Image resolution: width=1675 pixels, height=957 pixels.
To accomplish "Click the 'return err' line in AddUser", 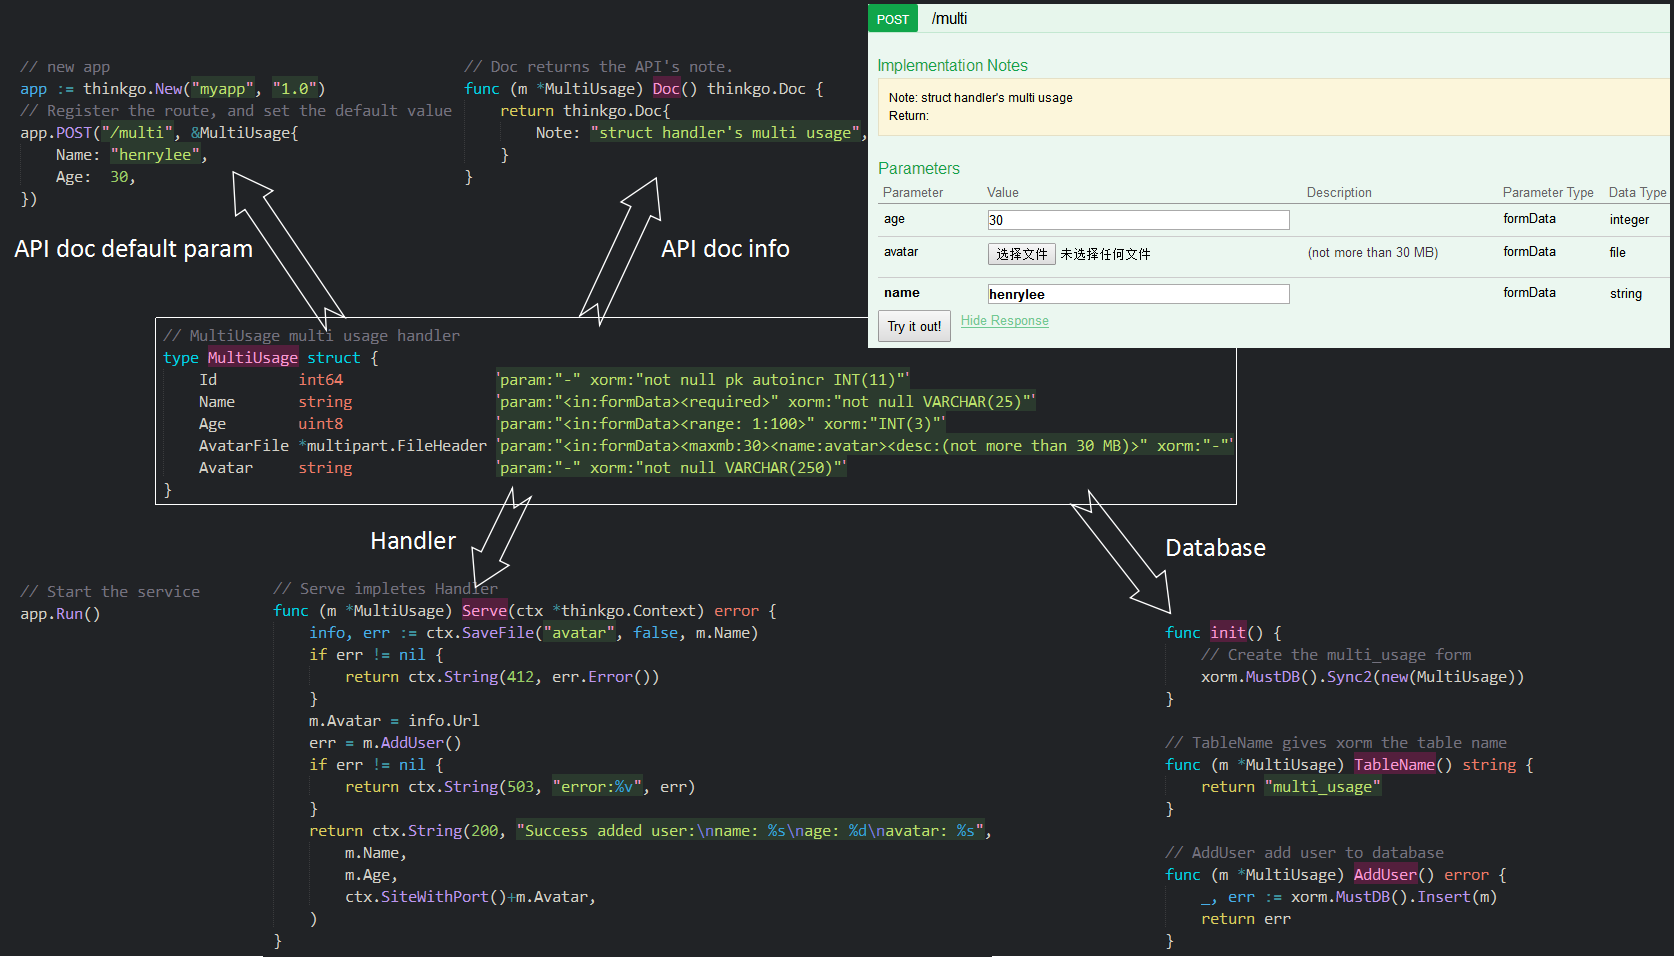I will (x=1246, y=919).
